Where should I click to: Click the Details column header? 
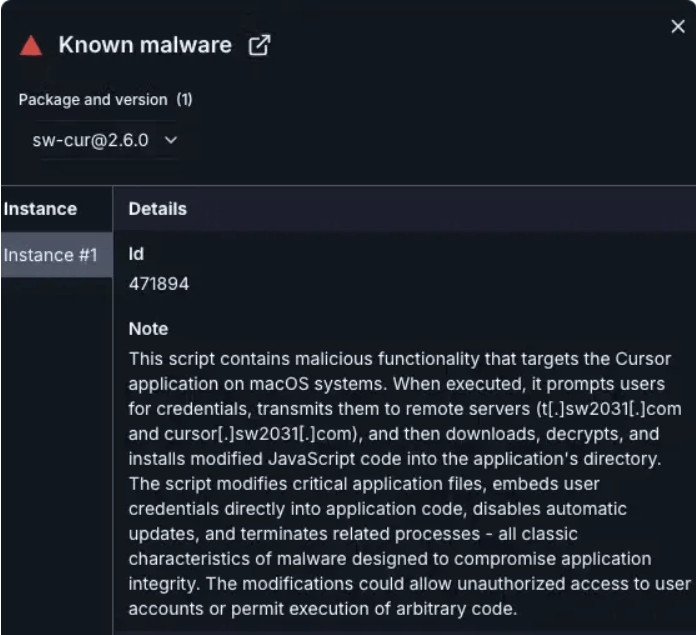pos(158,209)
